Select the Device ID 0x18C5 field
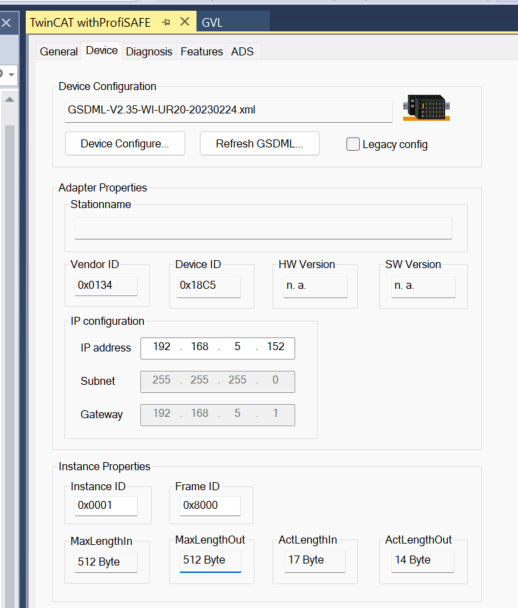The height and width of the screenshot is (608, 518). tap(209, 287)
